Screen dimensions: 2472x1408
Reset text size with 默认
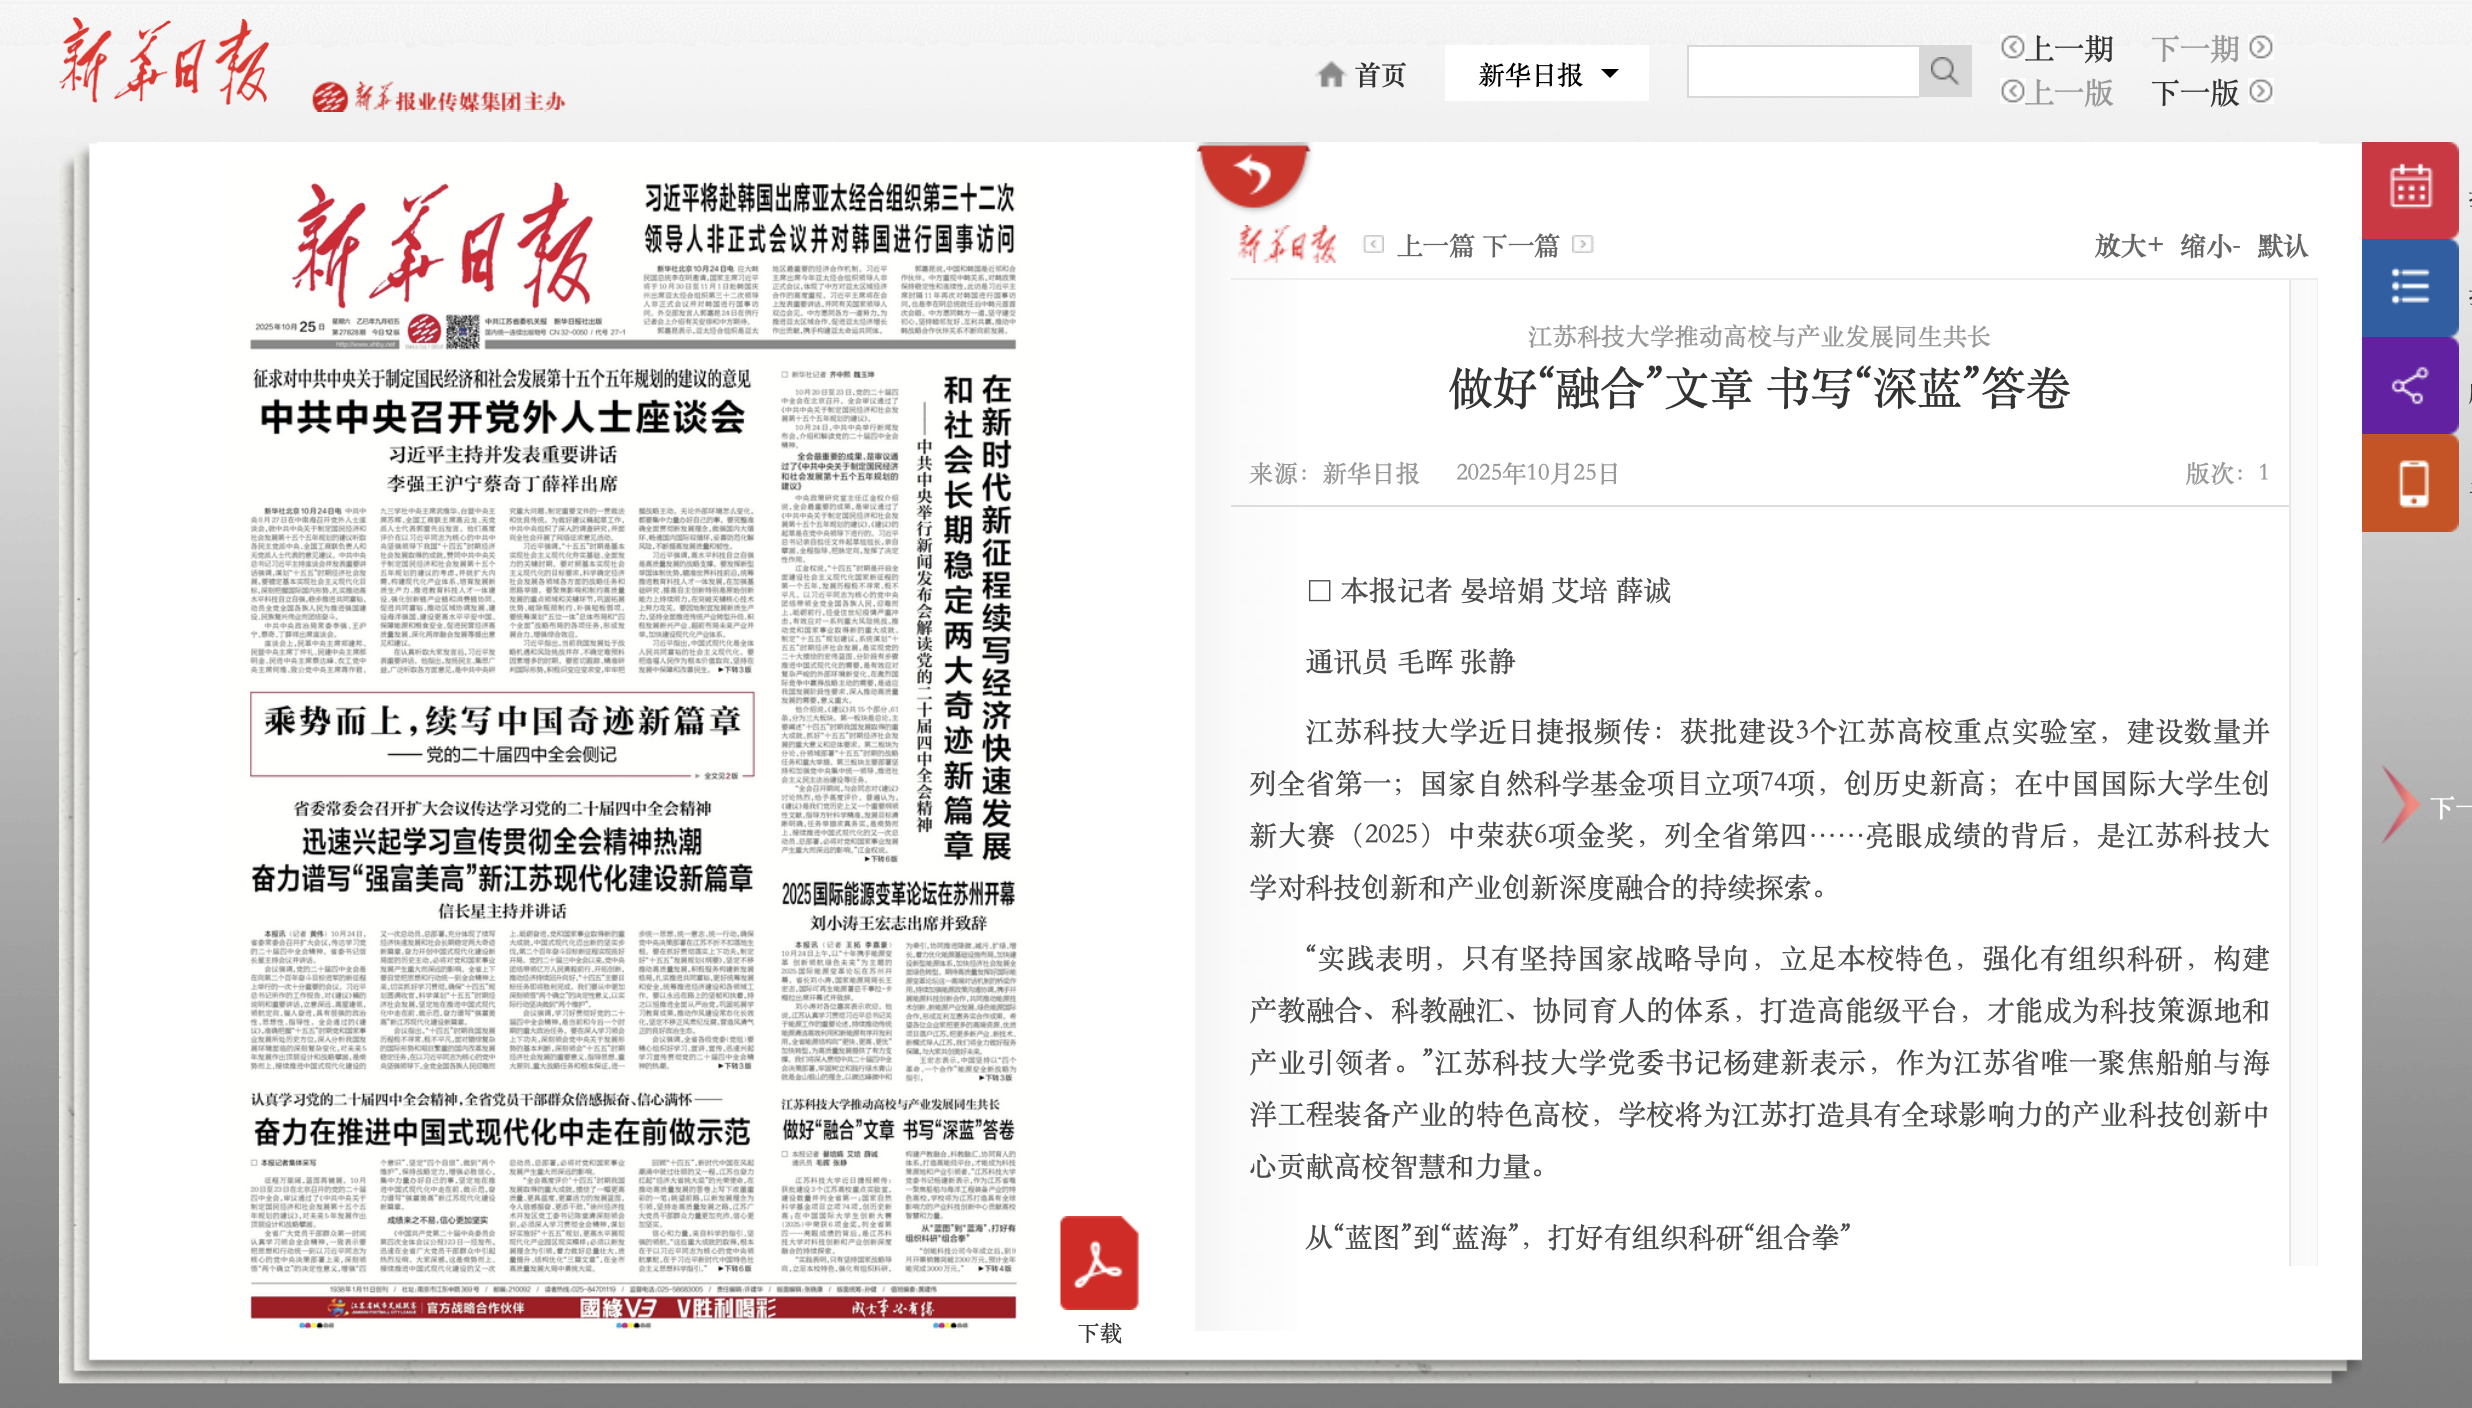point(2282,246)
